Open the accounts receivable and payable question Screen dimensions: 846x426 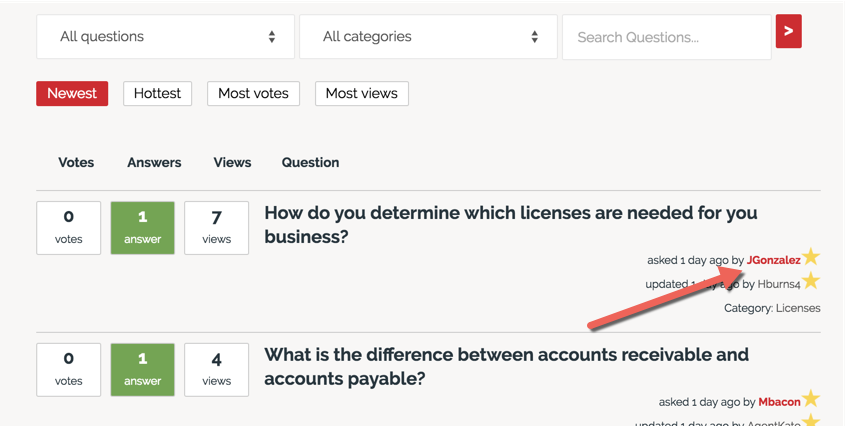(x=506, y=366)
